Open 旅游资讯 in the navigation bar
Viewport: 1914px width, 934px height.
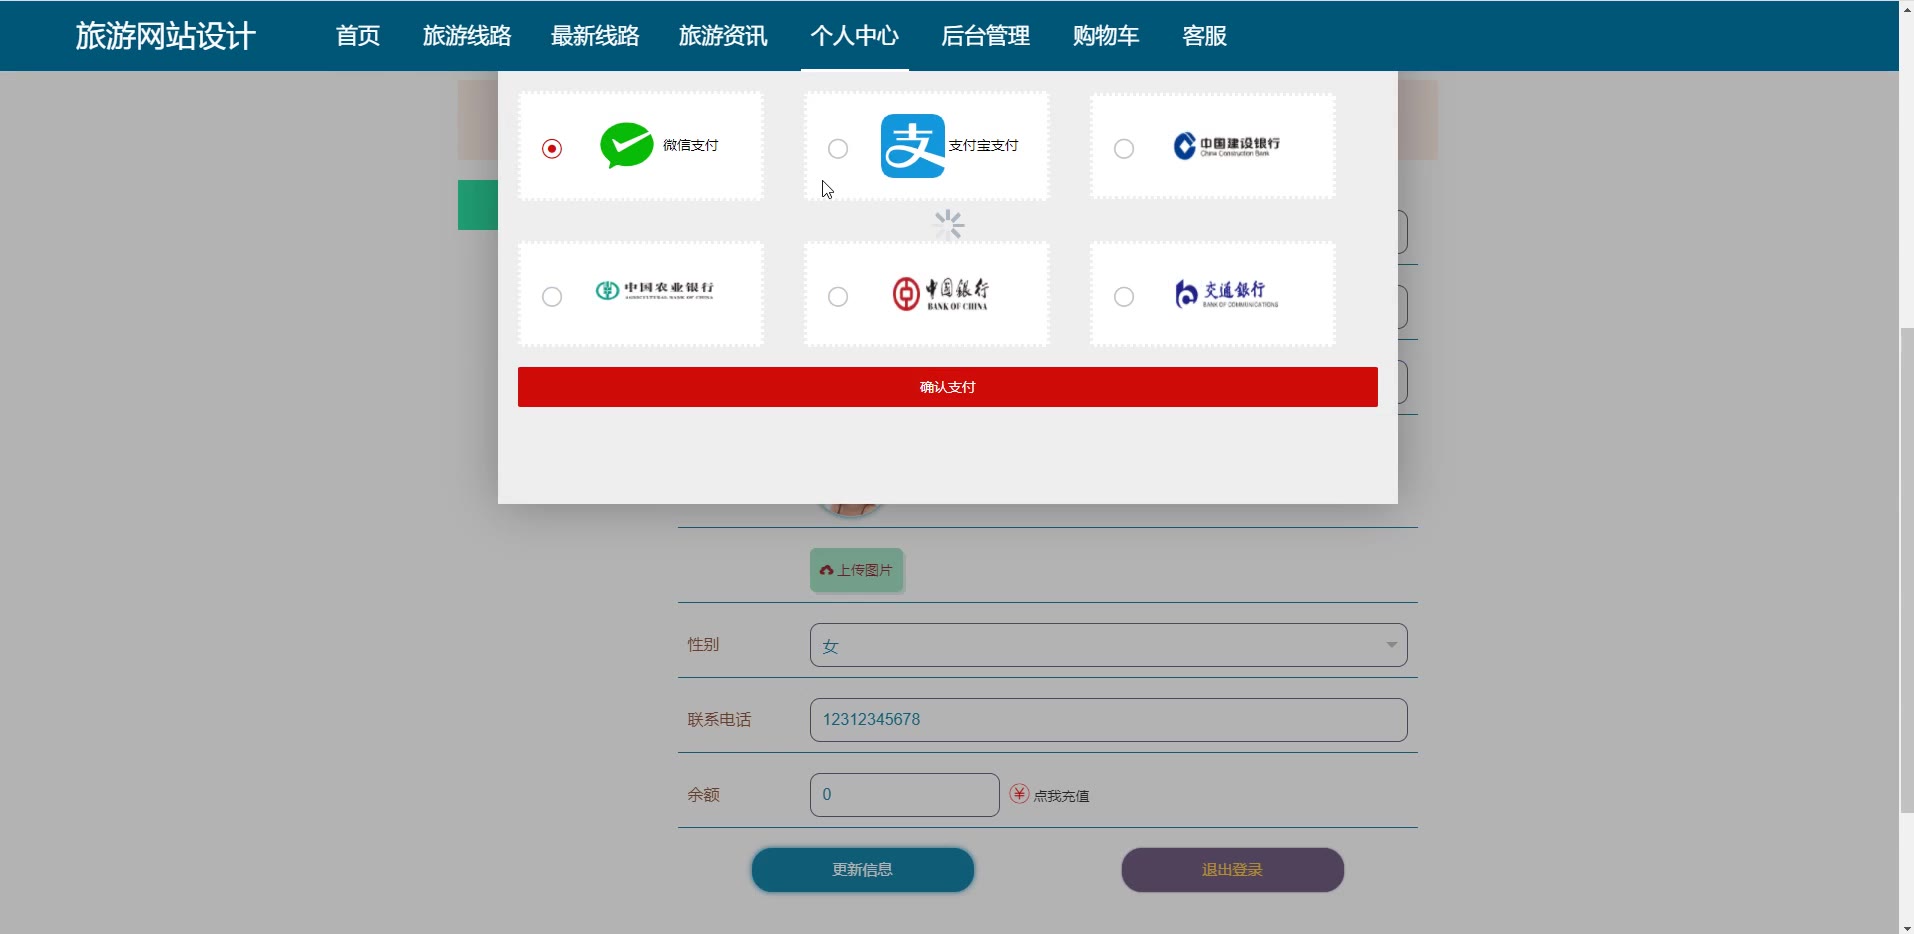pyautogui.click(x=723, y=36)
